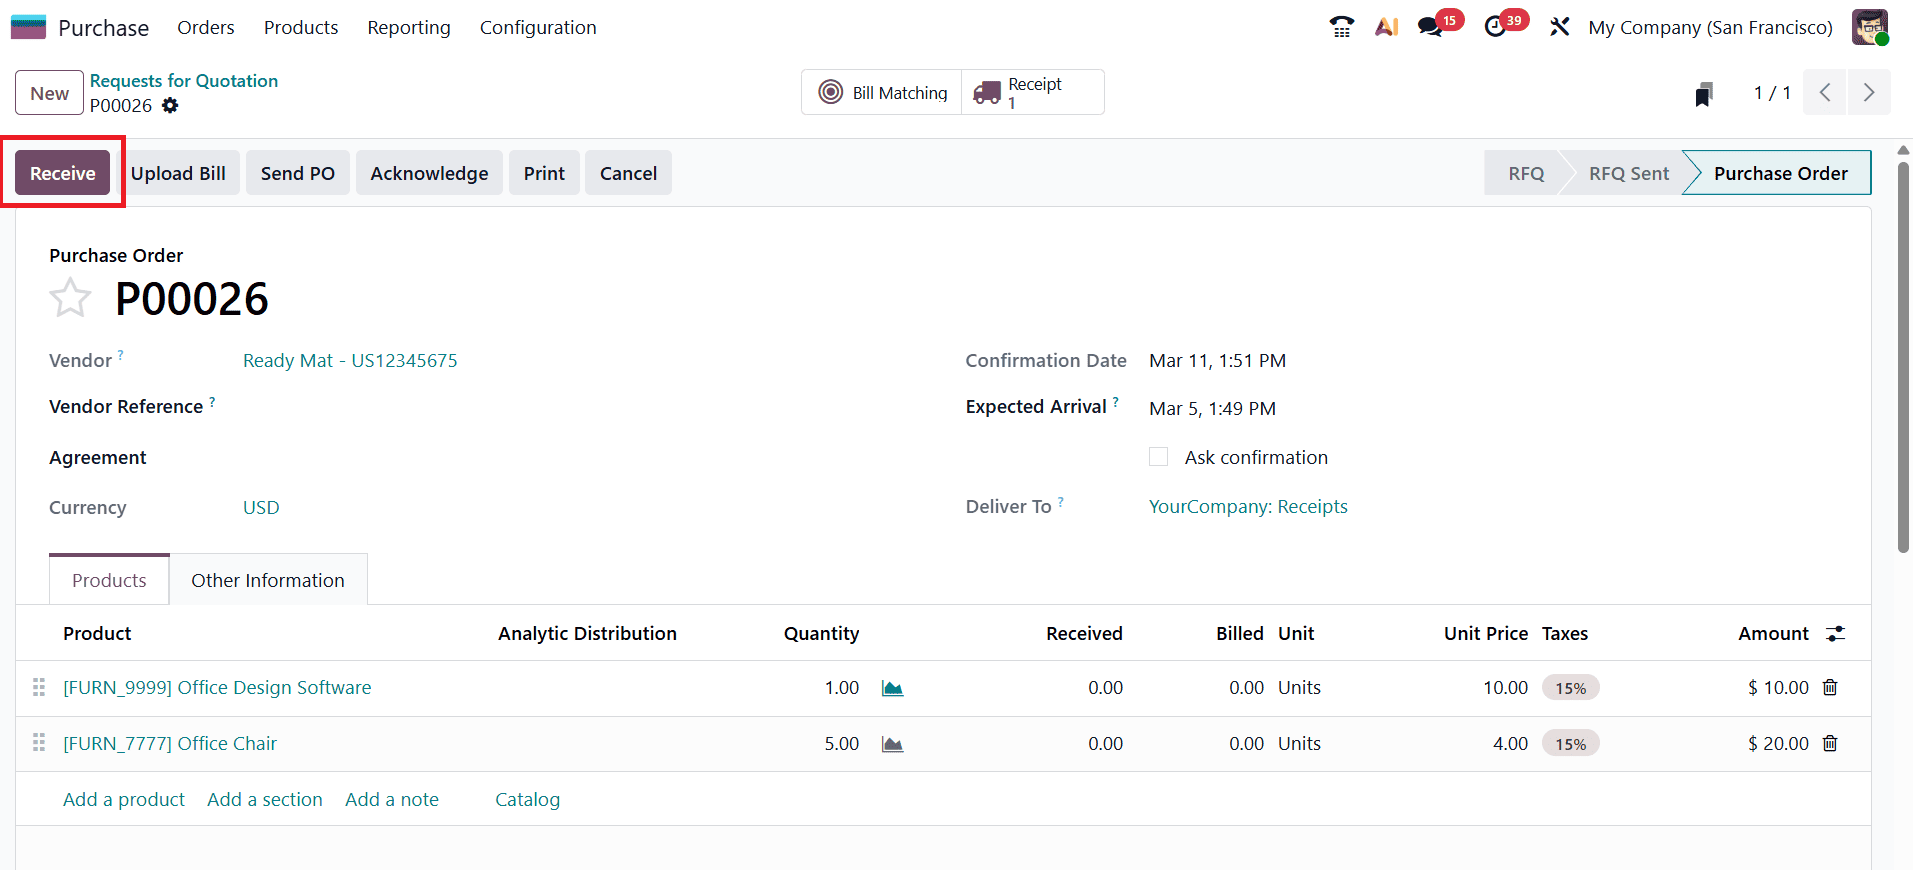Open the VoIP phone icon

click(x=1341, y=27)
